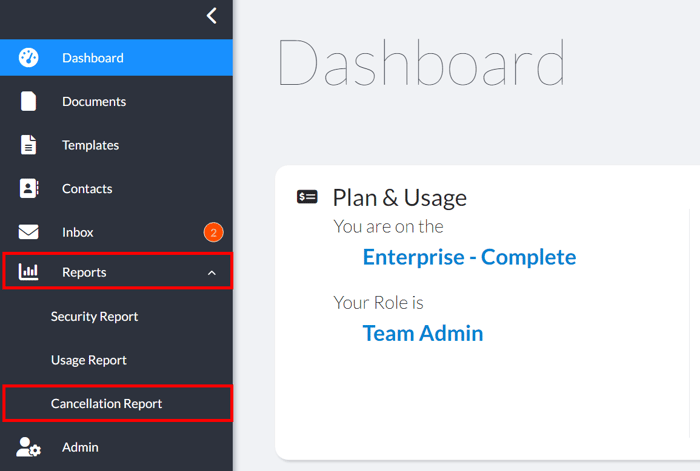
Task: Click the Team Admin role link
Action: point(422,333)
